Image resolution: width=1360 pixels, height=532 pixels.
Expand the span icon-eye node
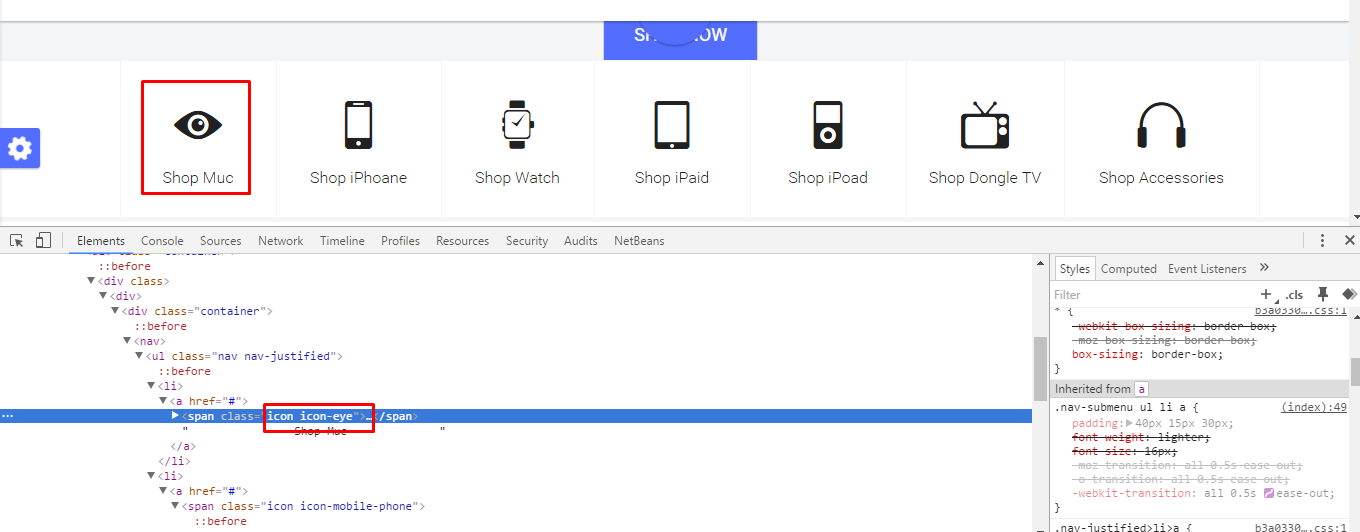[176, 416]
